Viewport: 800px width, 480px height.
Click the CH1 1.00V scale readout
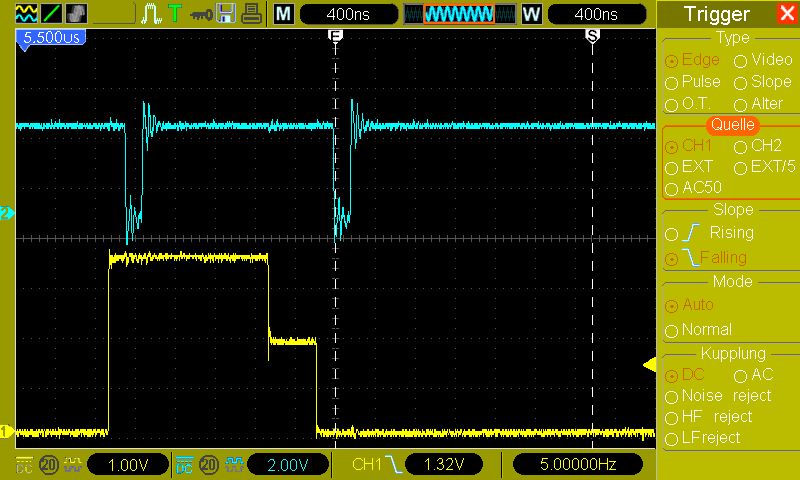(126, 464)
